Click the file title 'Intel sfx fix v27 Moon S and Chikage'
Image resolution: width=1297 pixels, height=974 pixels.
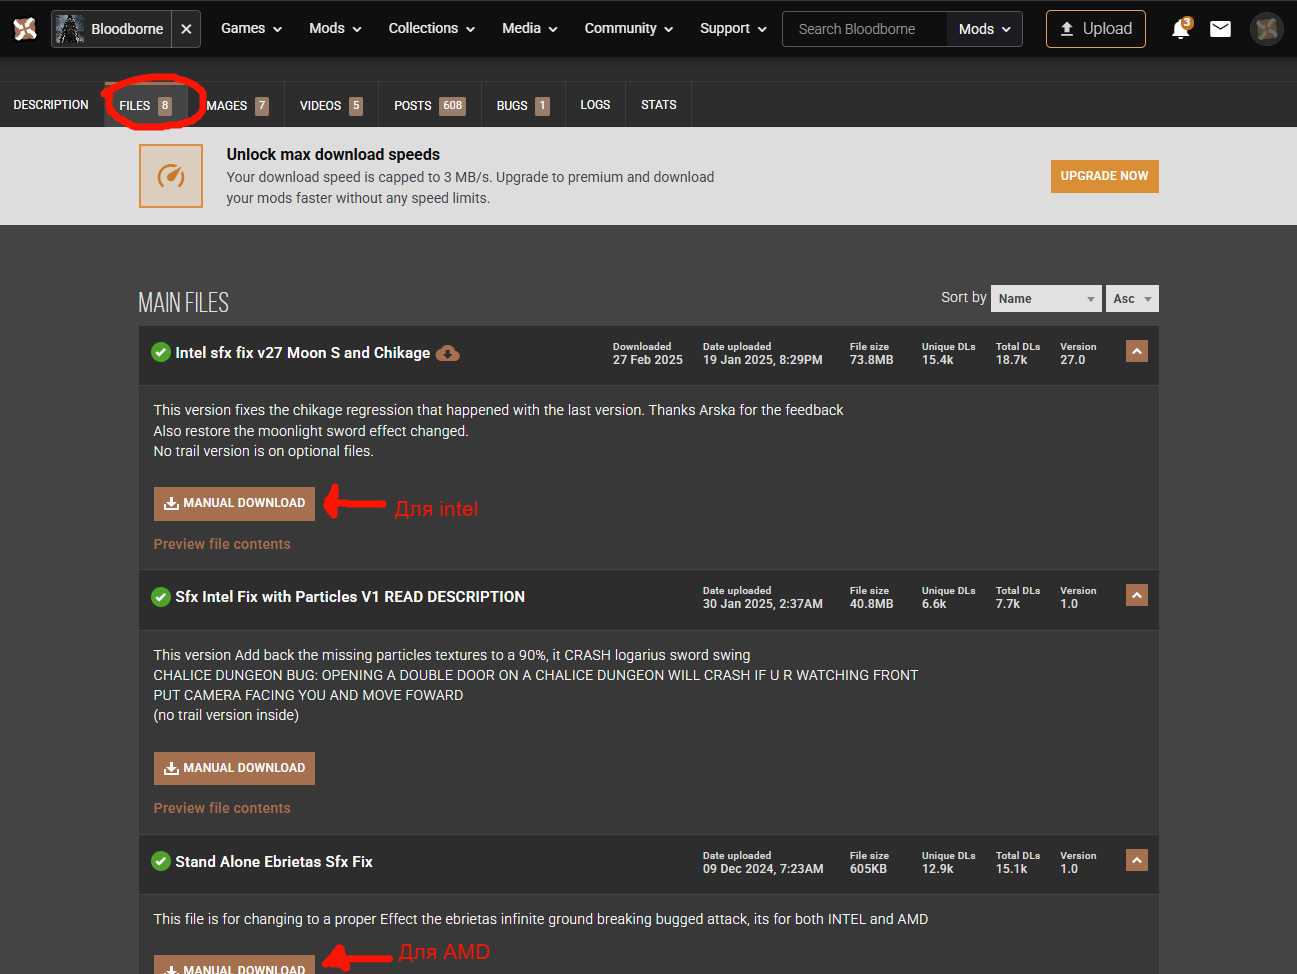303,353
